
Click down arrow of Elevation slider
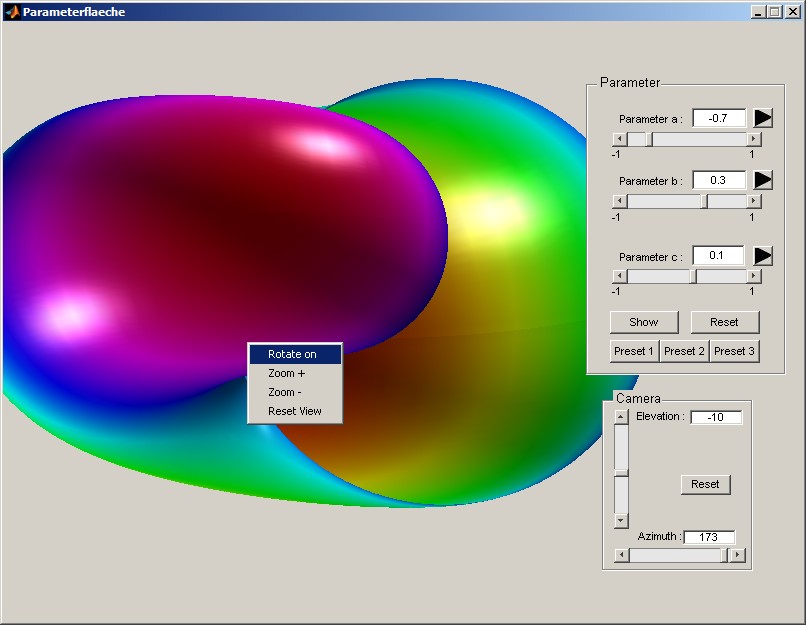coord(621,520)
